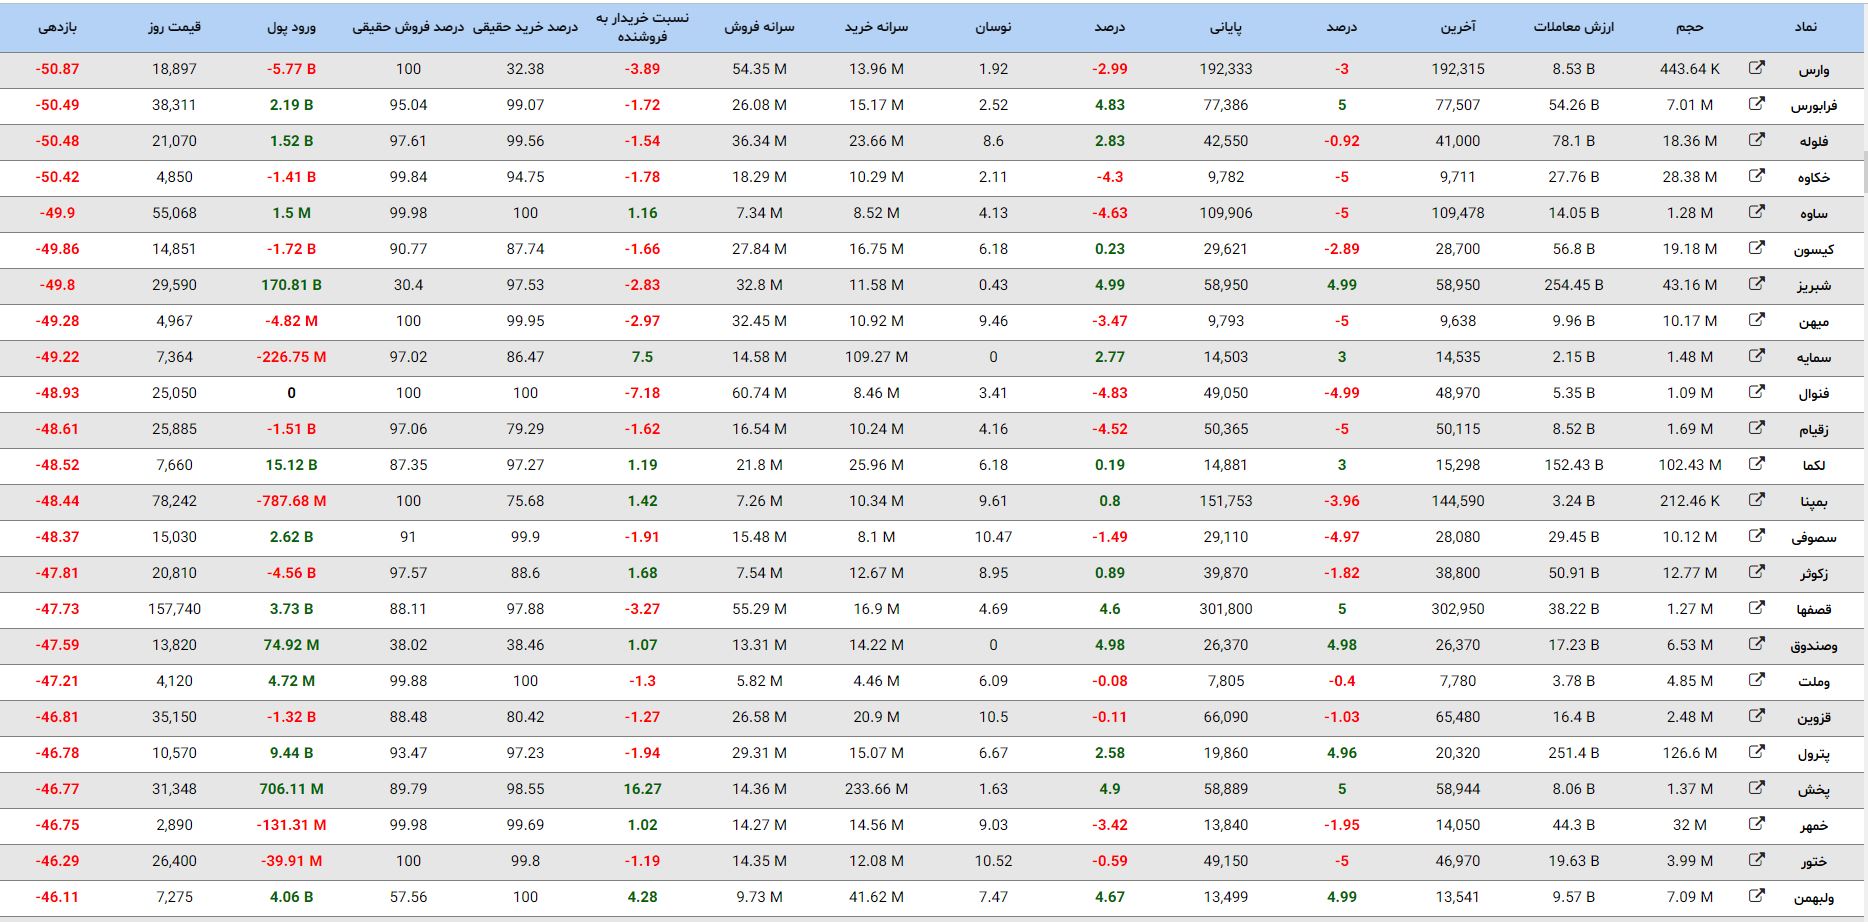Open external link icon for پترول
1868x922 pixels.
[1757, 752]
